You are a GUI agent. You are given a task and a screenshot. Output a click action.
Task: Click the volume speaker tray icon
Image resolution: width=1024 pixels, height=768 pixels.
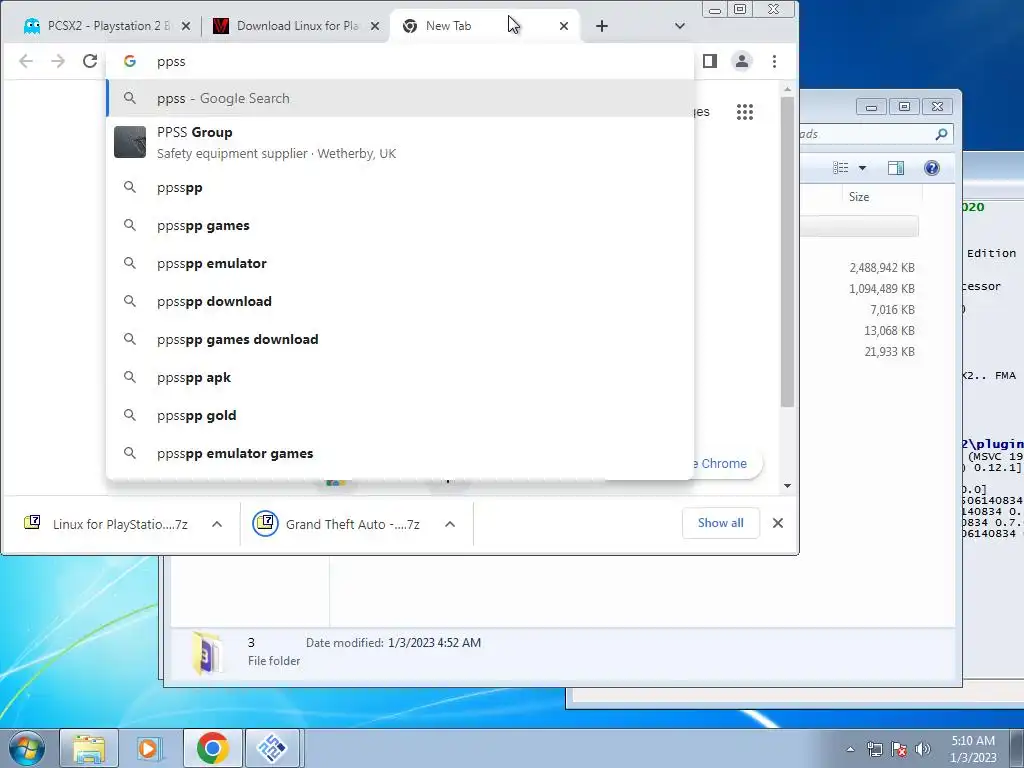click(923, 749)
